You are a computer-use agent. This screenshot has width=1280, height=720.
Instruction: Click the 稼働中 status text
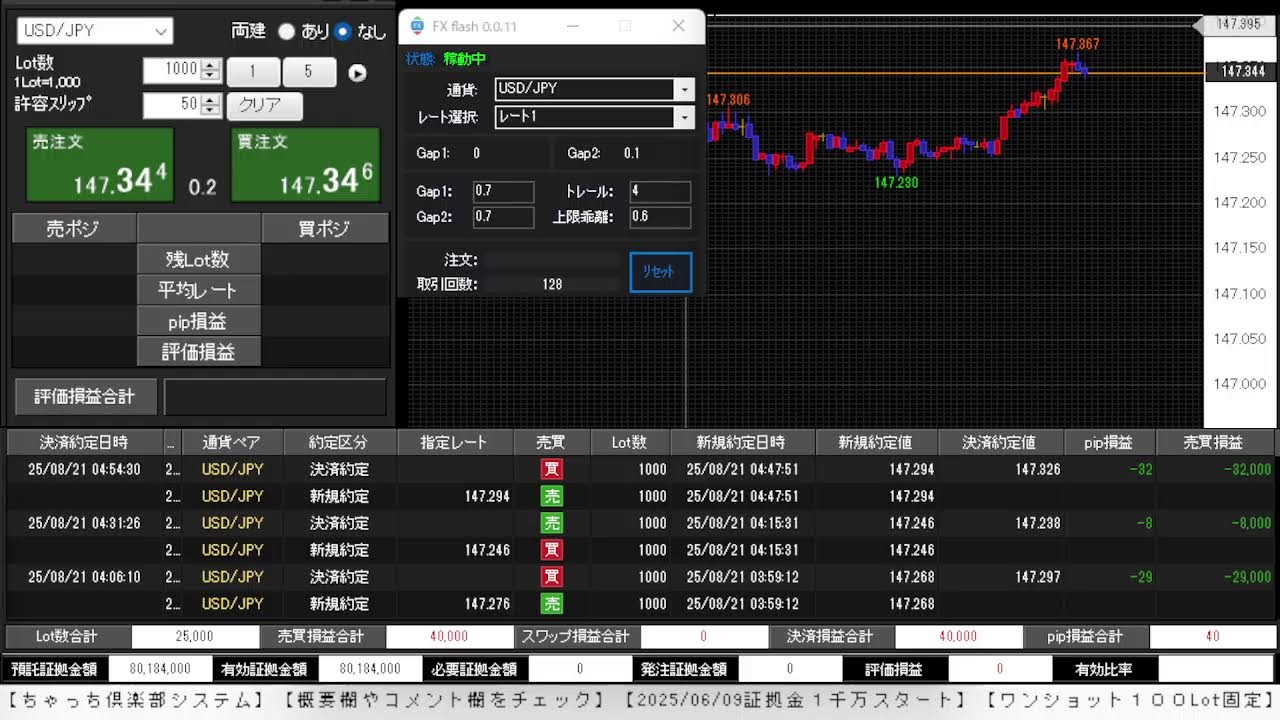pos(465,59)
